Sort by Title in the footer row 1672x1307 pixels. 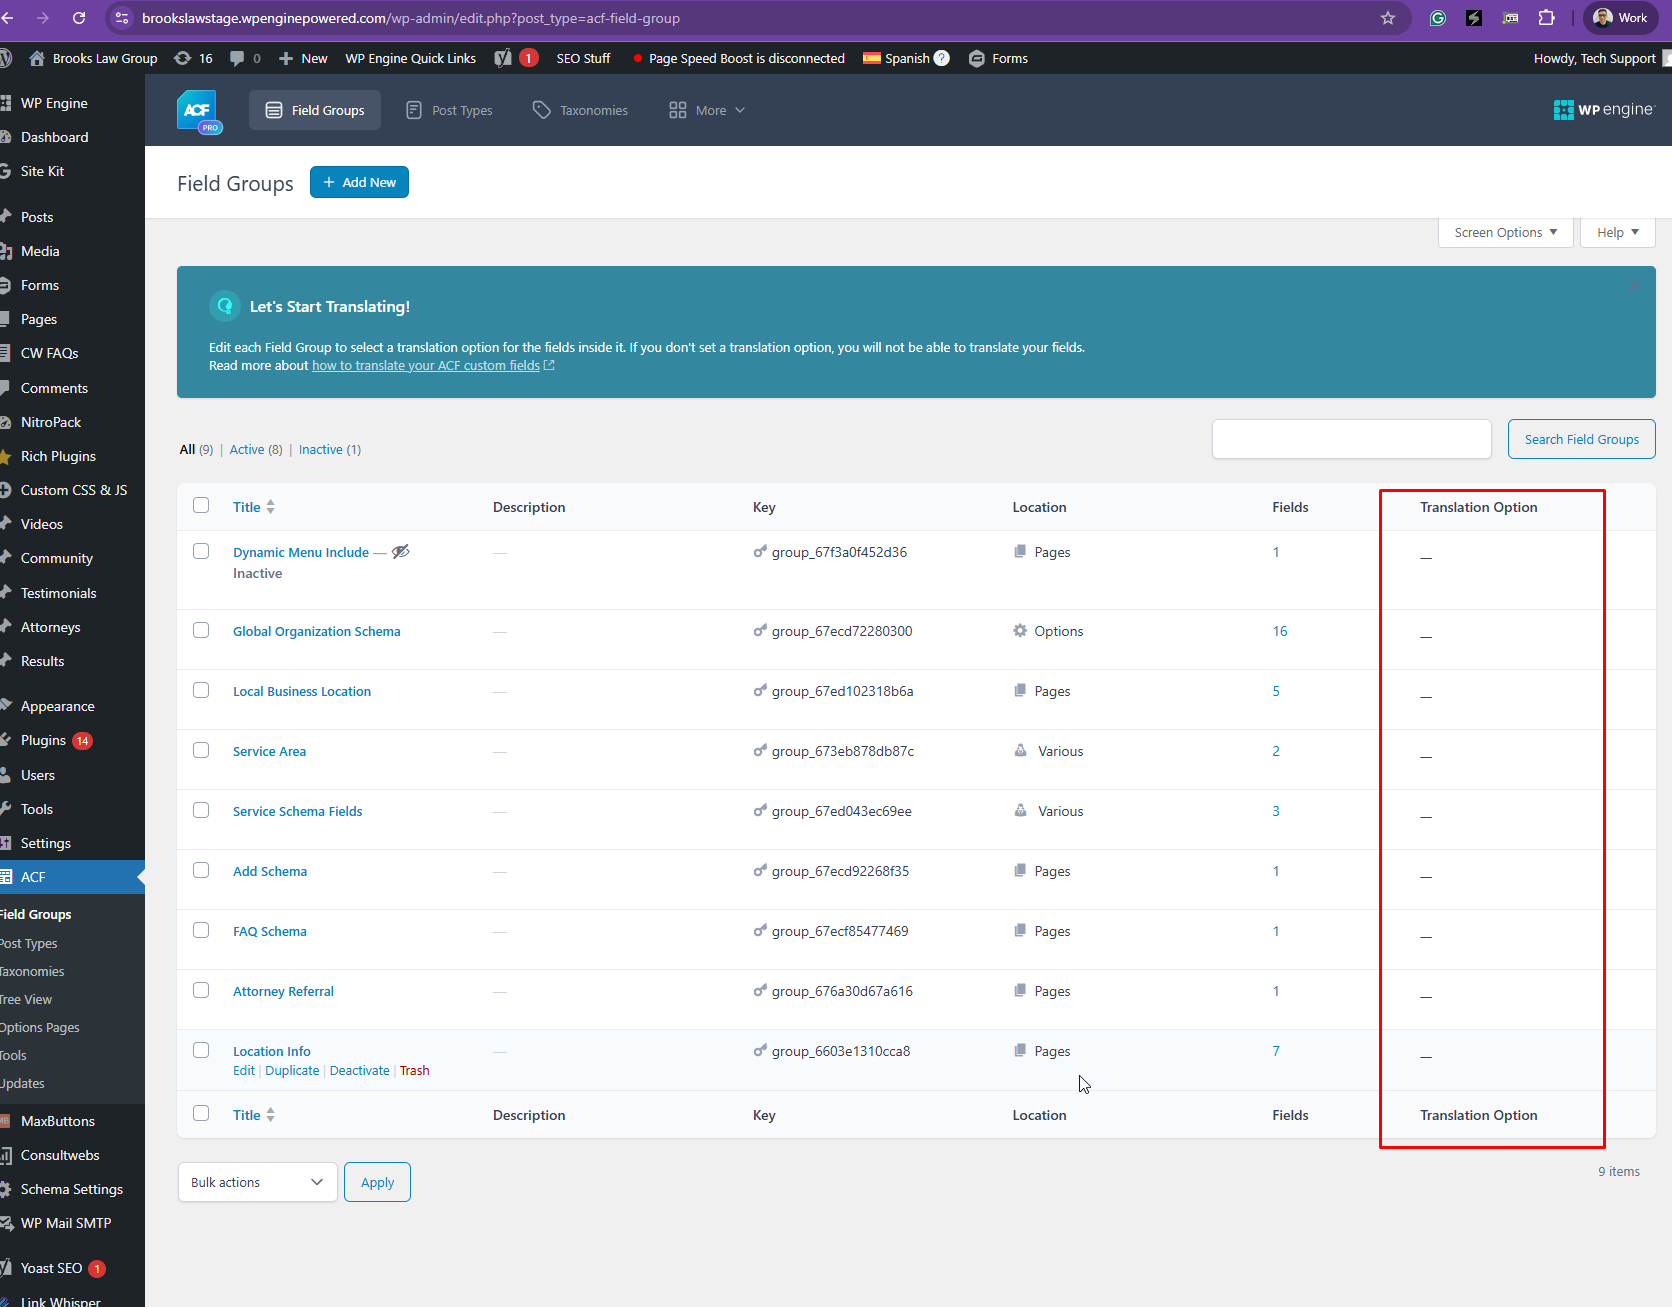[254, 1115]
